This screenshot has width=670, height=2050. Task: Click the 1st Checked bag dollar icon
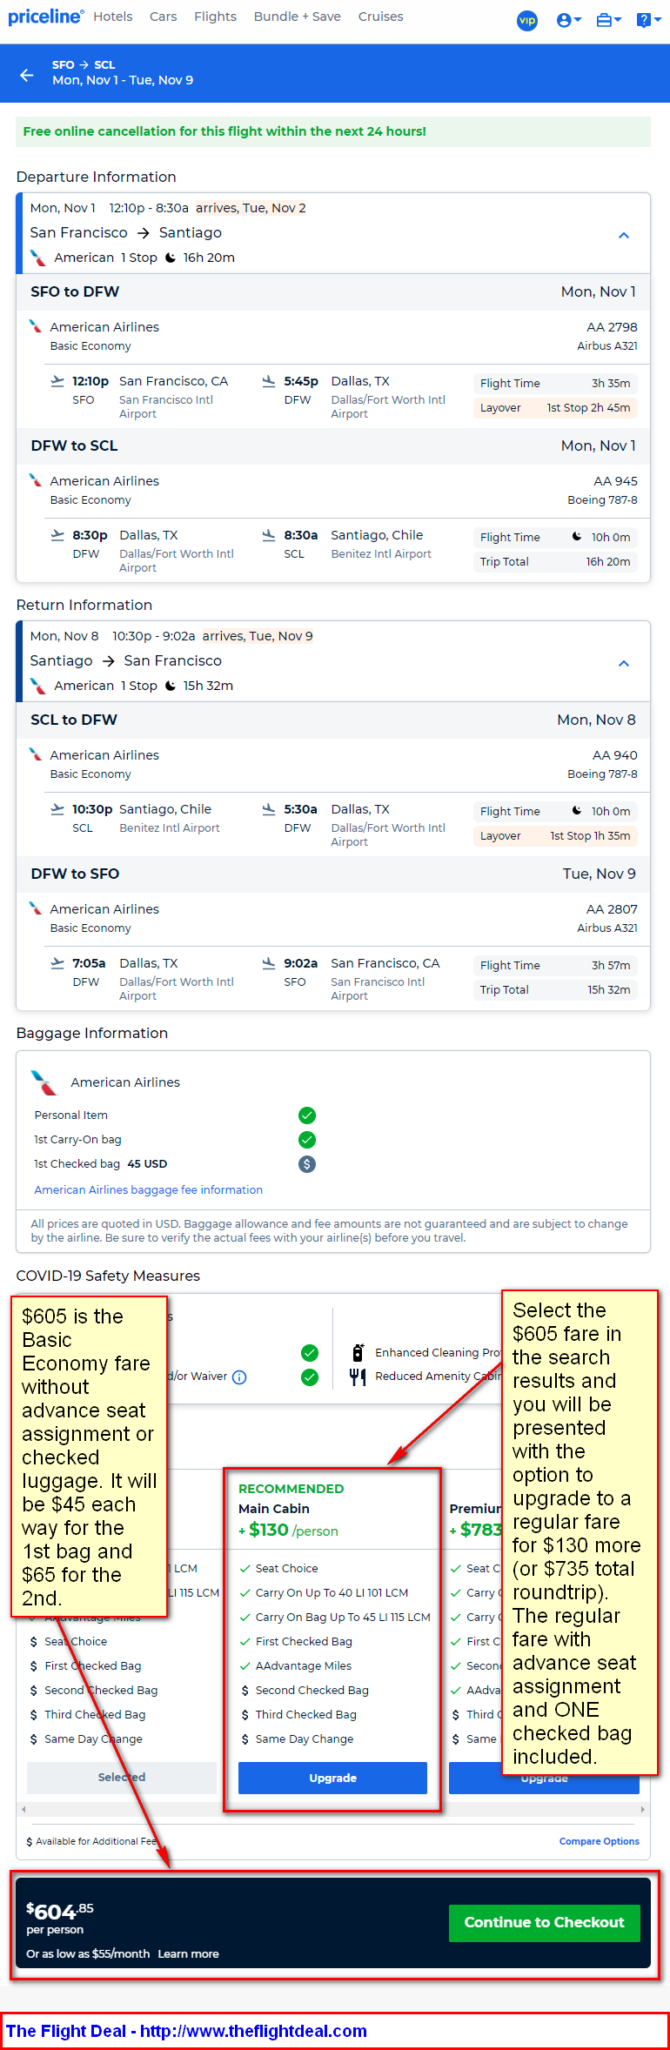click(x=307, y=1164)
